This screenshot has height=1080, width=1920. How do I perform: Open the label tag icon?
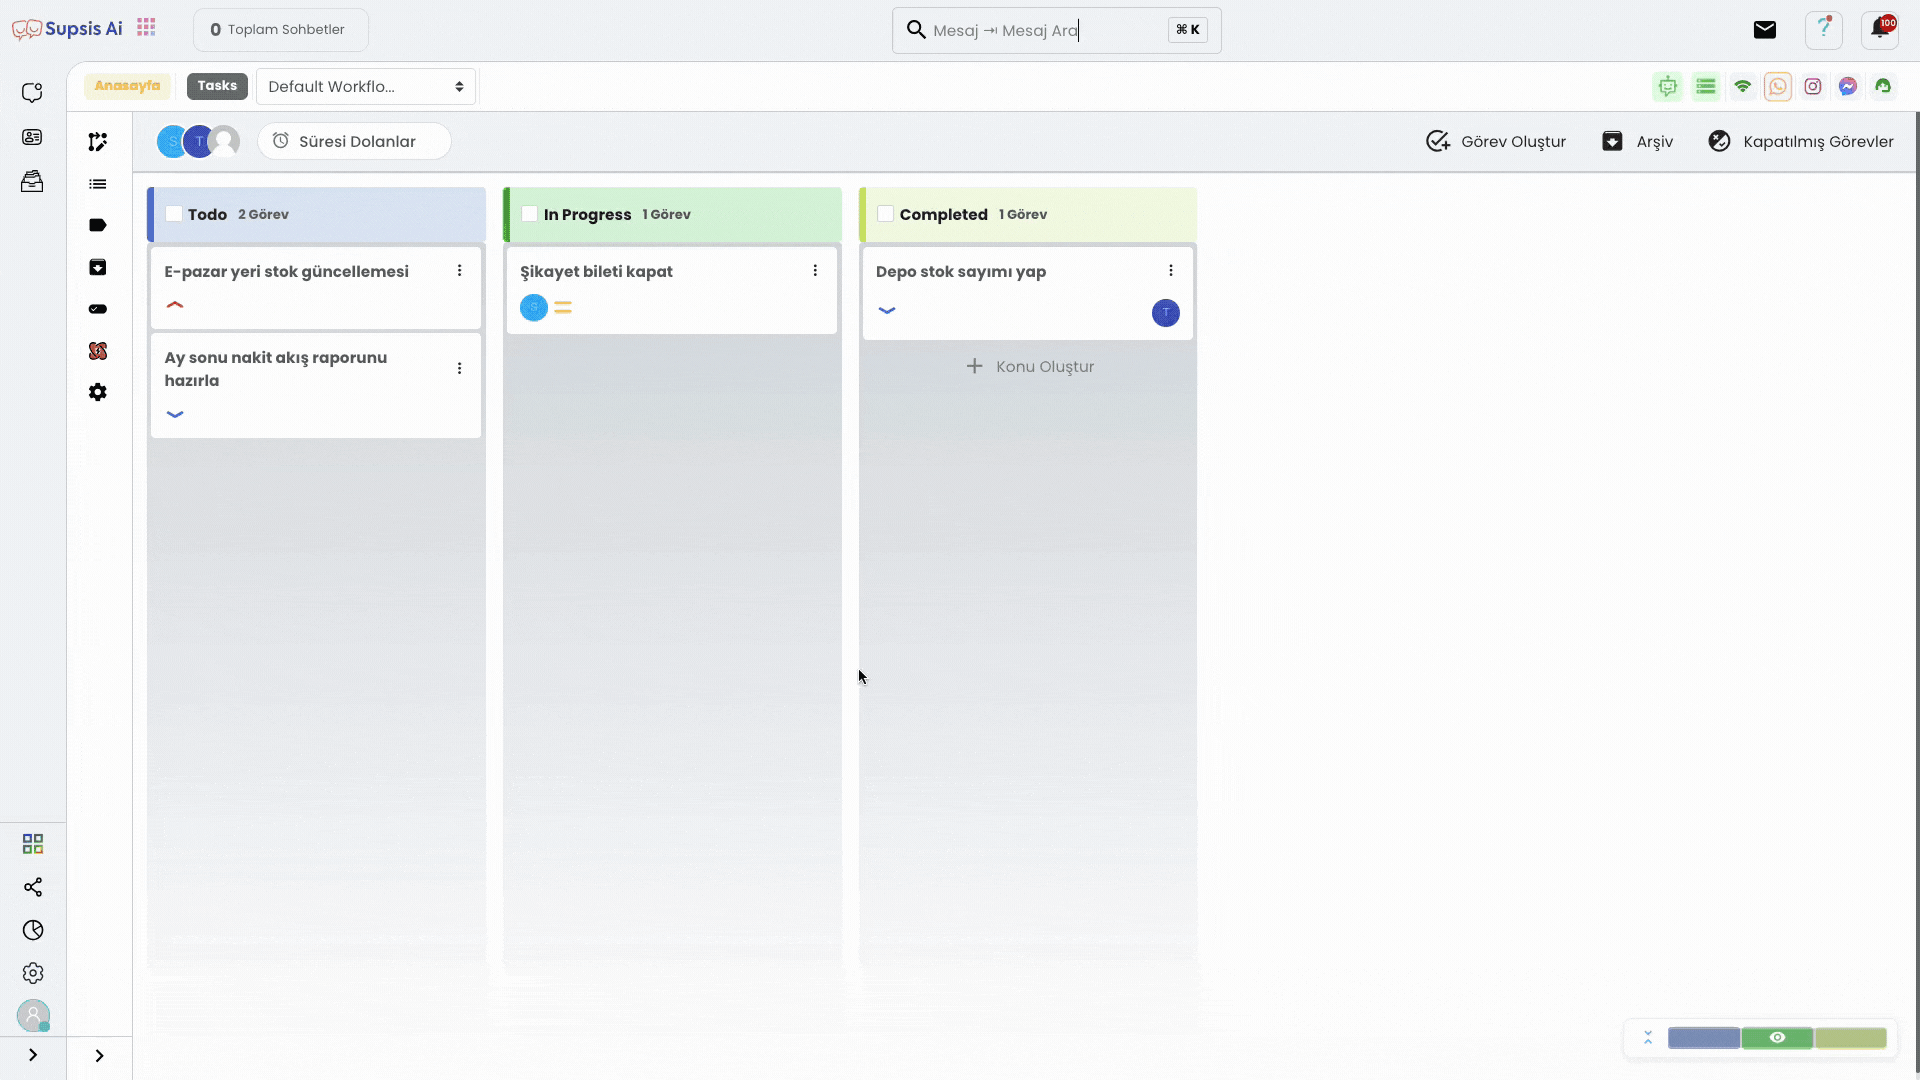pos(98,225)
